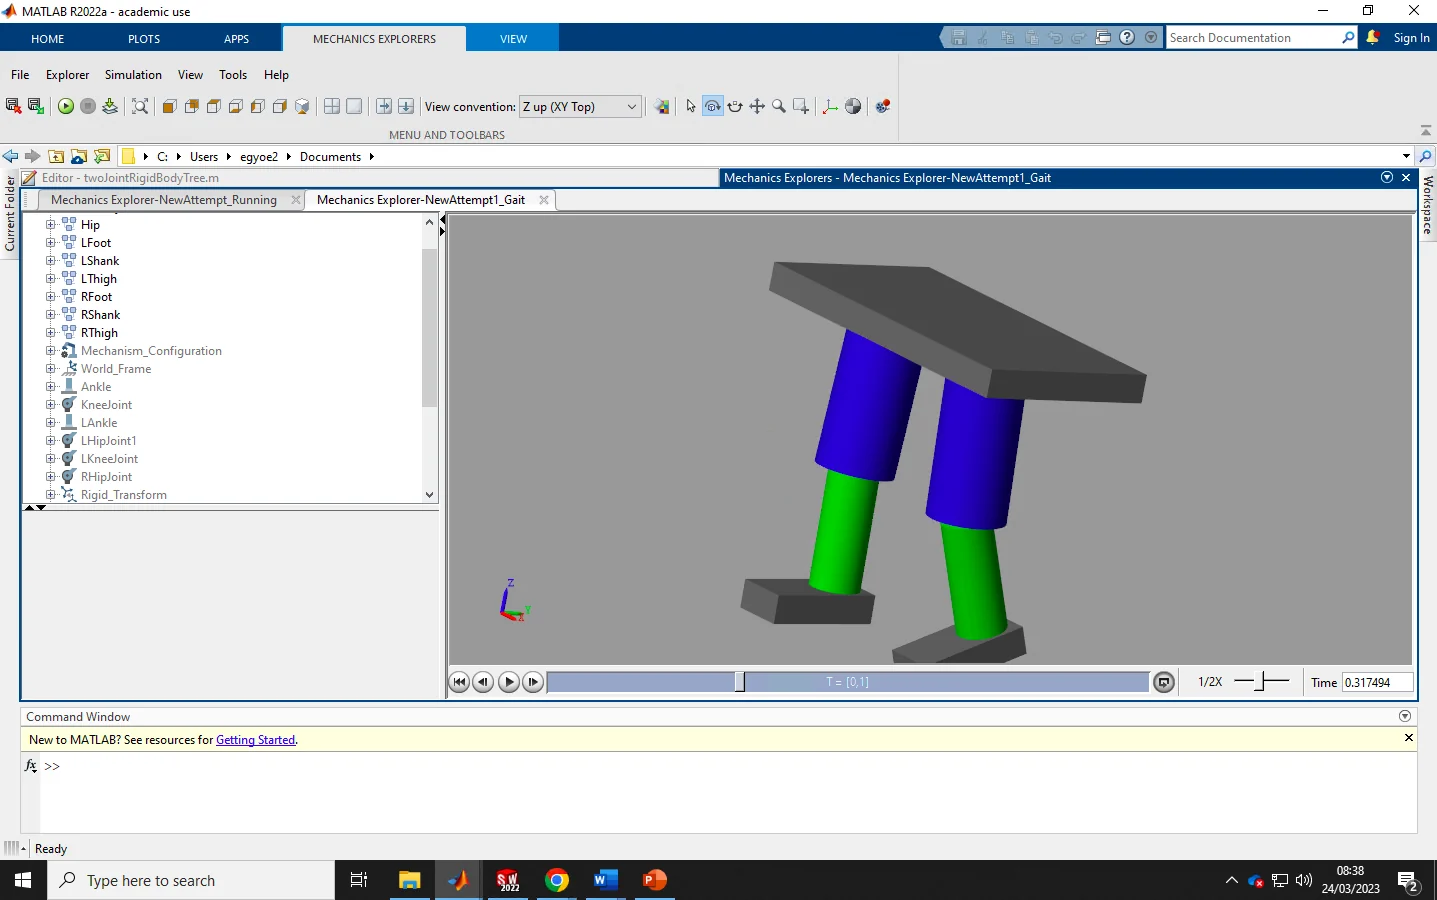The width and height of the screenshot is (1437, 900).
Task: Click the Stop simulation icon in toolbar
Action: click(x=88, y=106)
